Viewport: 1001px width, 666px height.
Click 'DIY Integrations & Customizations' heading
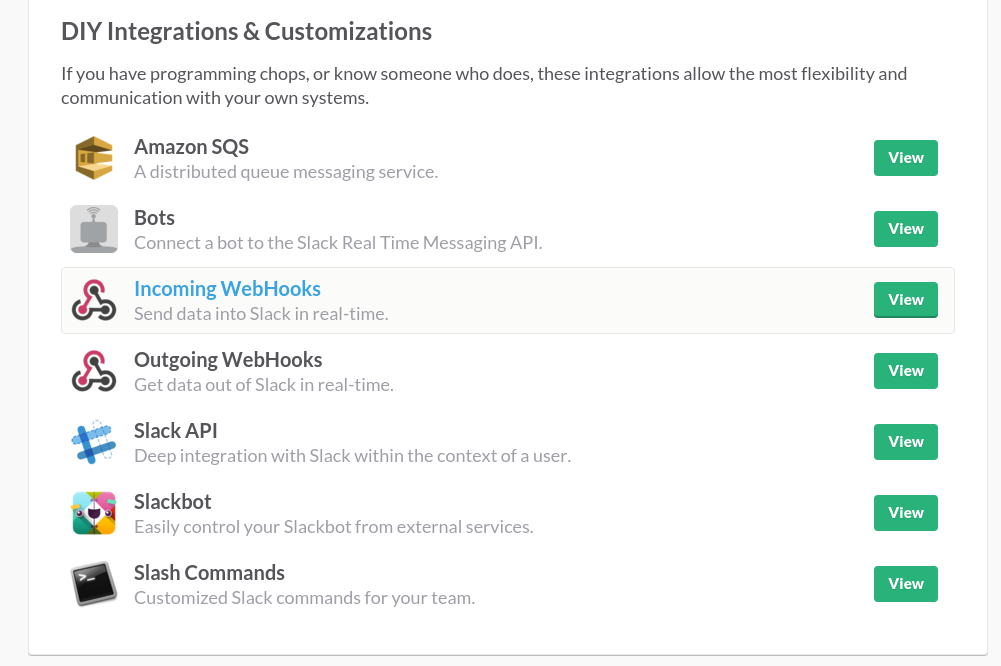(246, 32)
